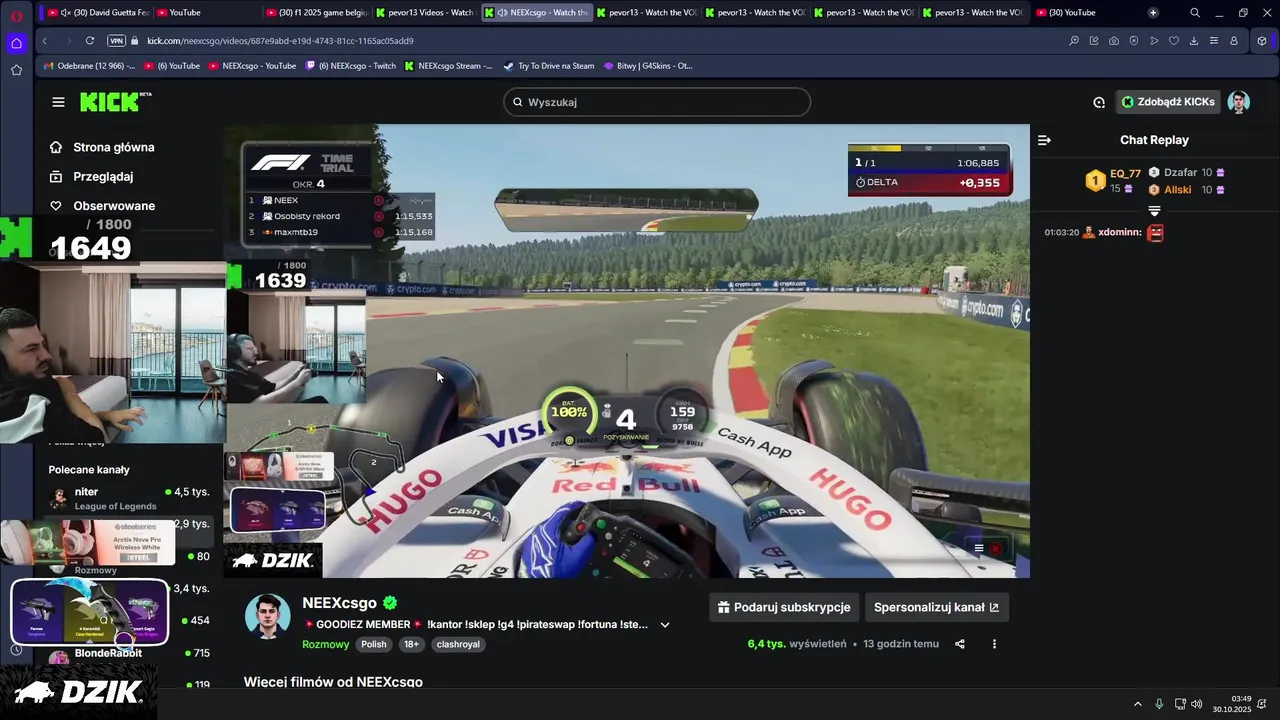The width and height of the screenshot is (1280, 720).
Task: Click Allski in gift leaderboard
Action: (x=1177, y=190)
